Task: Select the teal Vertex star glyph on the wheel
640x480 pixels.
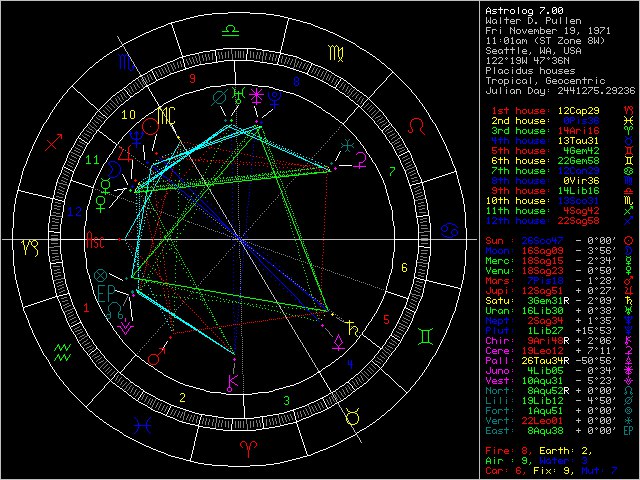Action: 347,145
